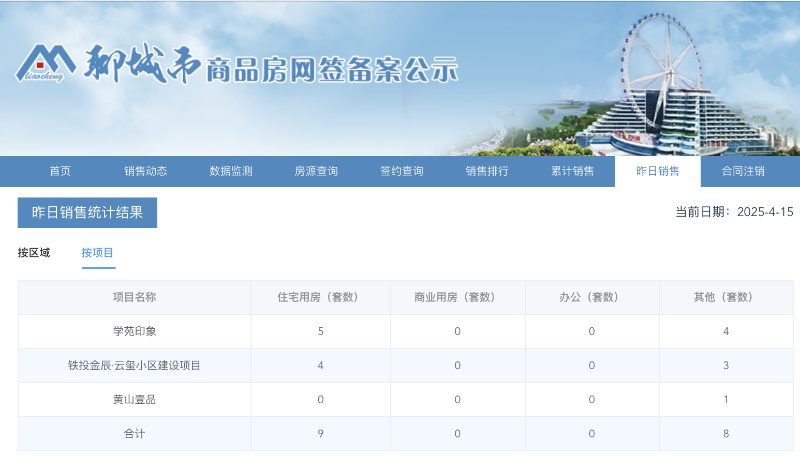Screen dimensions: 800x457
Task: Navigate to 销售排行
Action: [487, 171]
